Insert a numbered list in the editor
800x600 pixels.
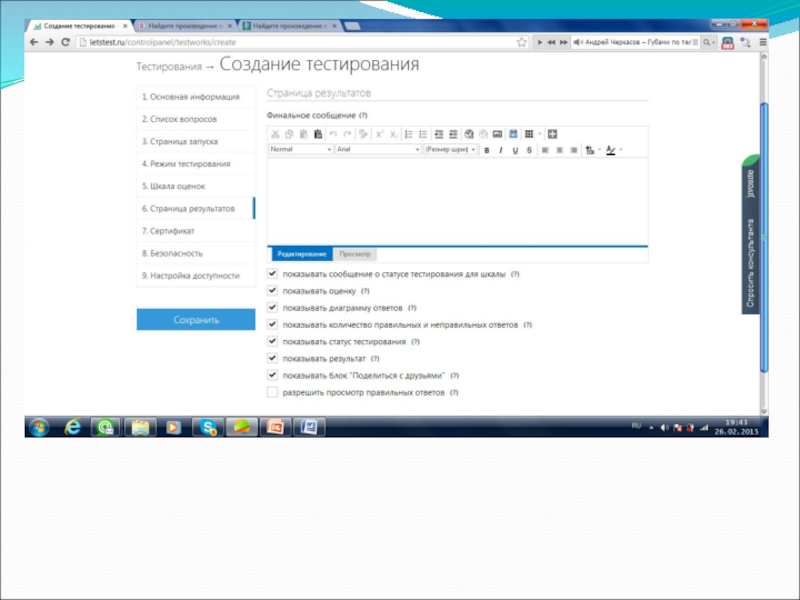click(x=409, y=134)
